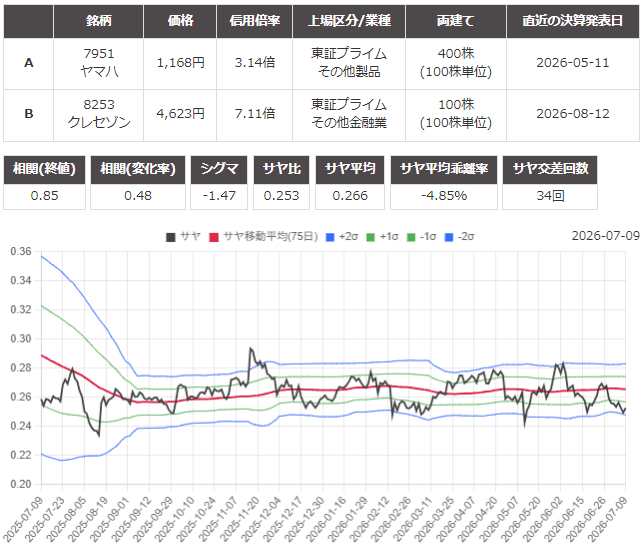Click the サヤ line peak near 2025-11-20
Image resolution: width=643 pixels, height=545 pixels.
pos(251,349)
